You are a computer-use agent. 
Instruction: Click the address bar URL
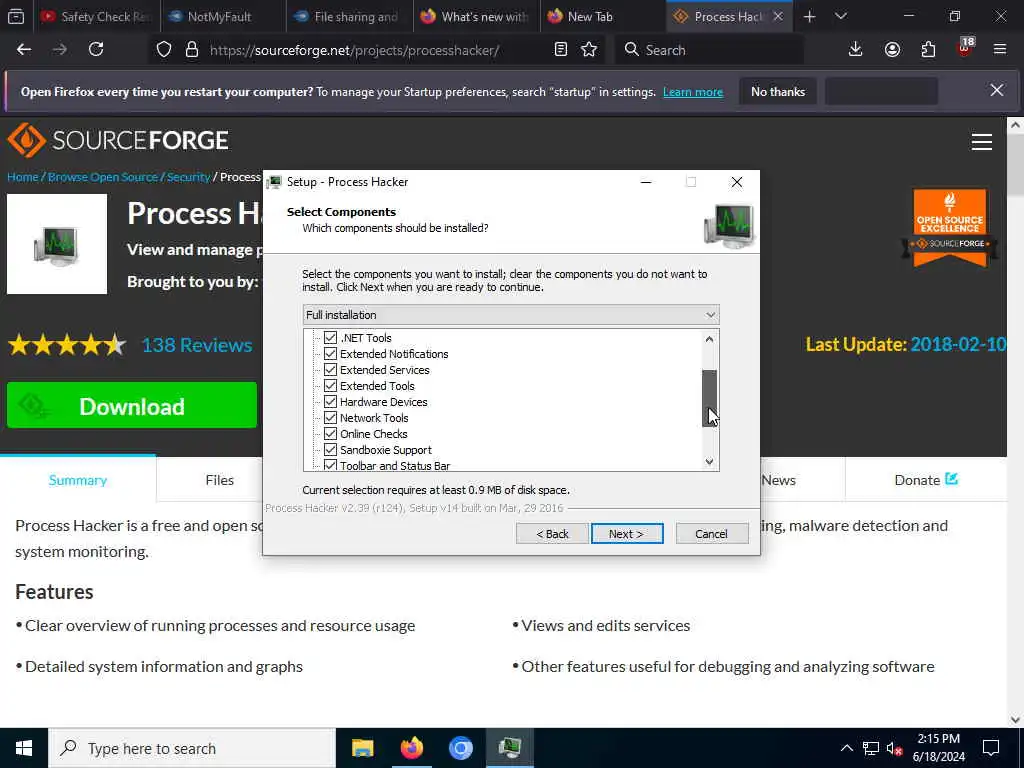pyautogui.click(x=355, y=50)
